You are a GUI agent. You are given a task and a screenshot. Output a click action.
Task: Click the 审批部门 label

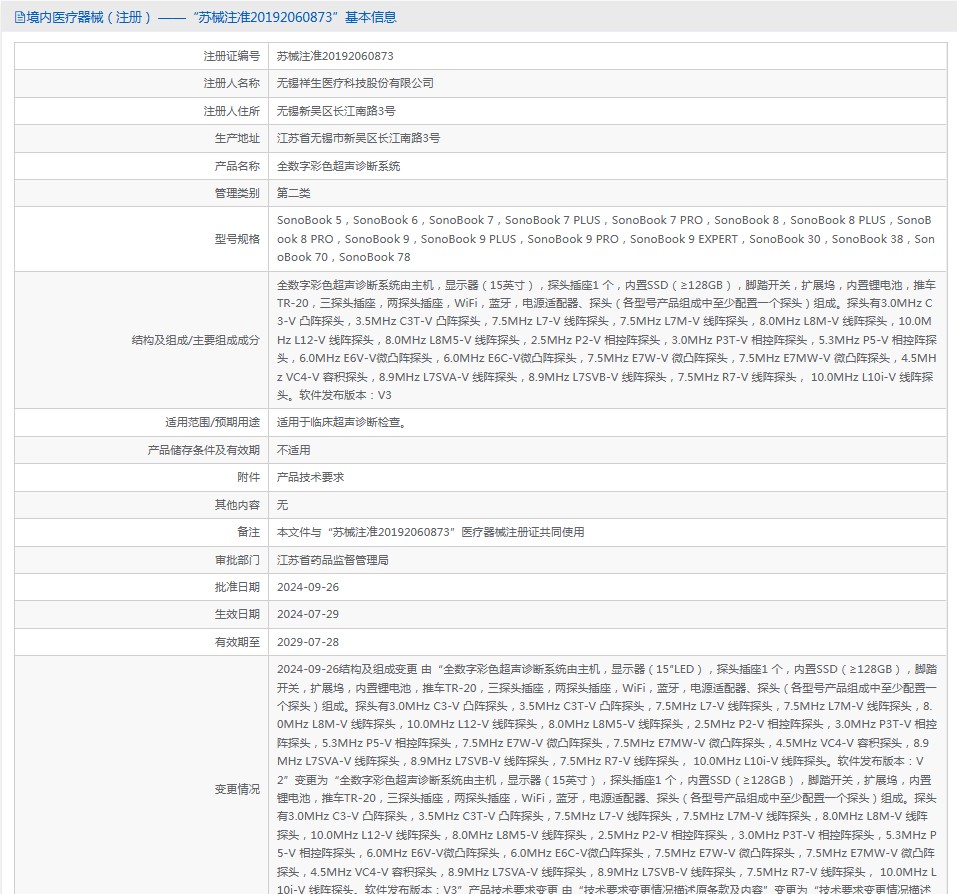[237, 560]
